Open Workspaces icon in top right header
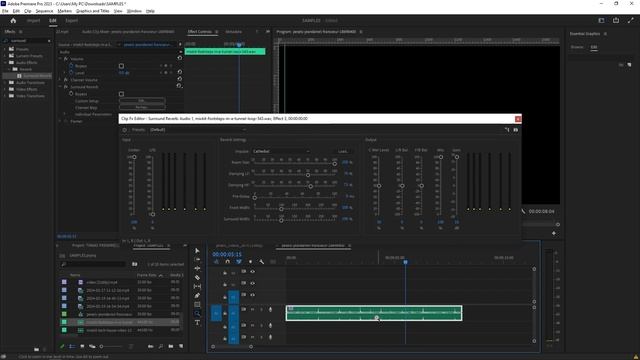This screenshot has height=360, width=640. pyautogui.click(x=601, y=20)
